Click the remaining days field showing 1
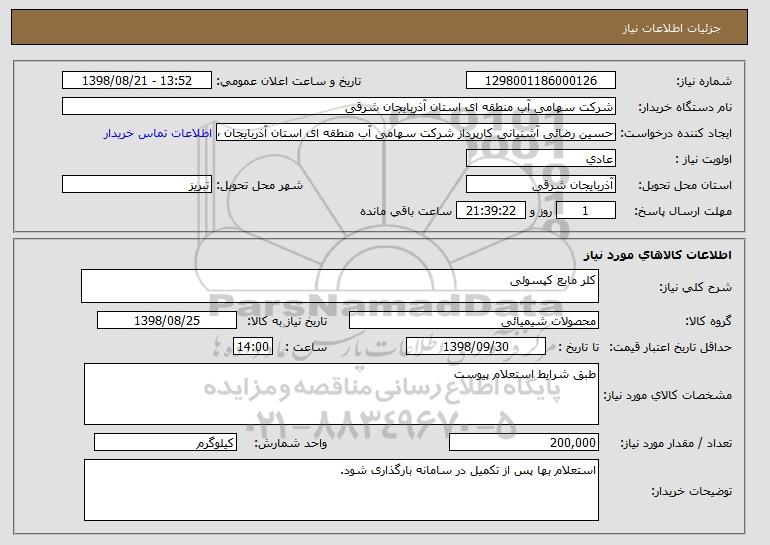Viewport: 770px width, 545px height. tap(585, 211)
